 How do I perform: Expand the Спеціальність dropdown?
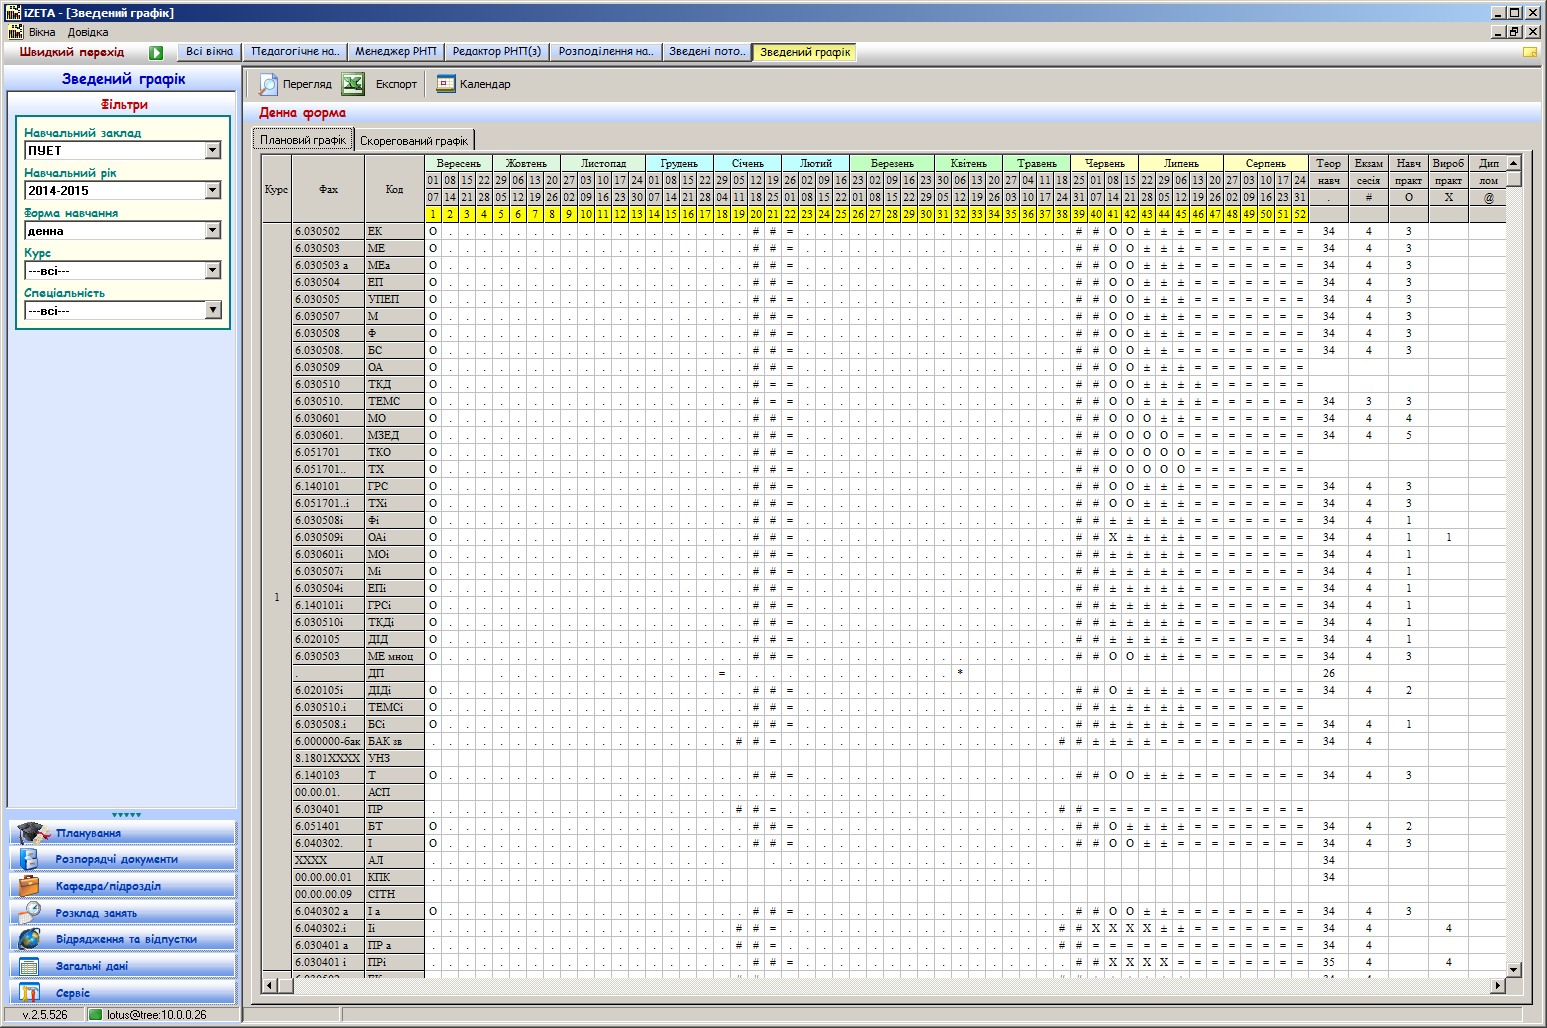(x=213, y=310)
